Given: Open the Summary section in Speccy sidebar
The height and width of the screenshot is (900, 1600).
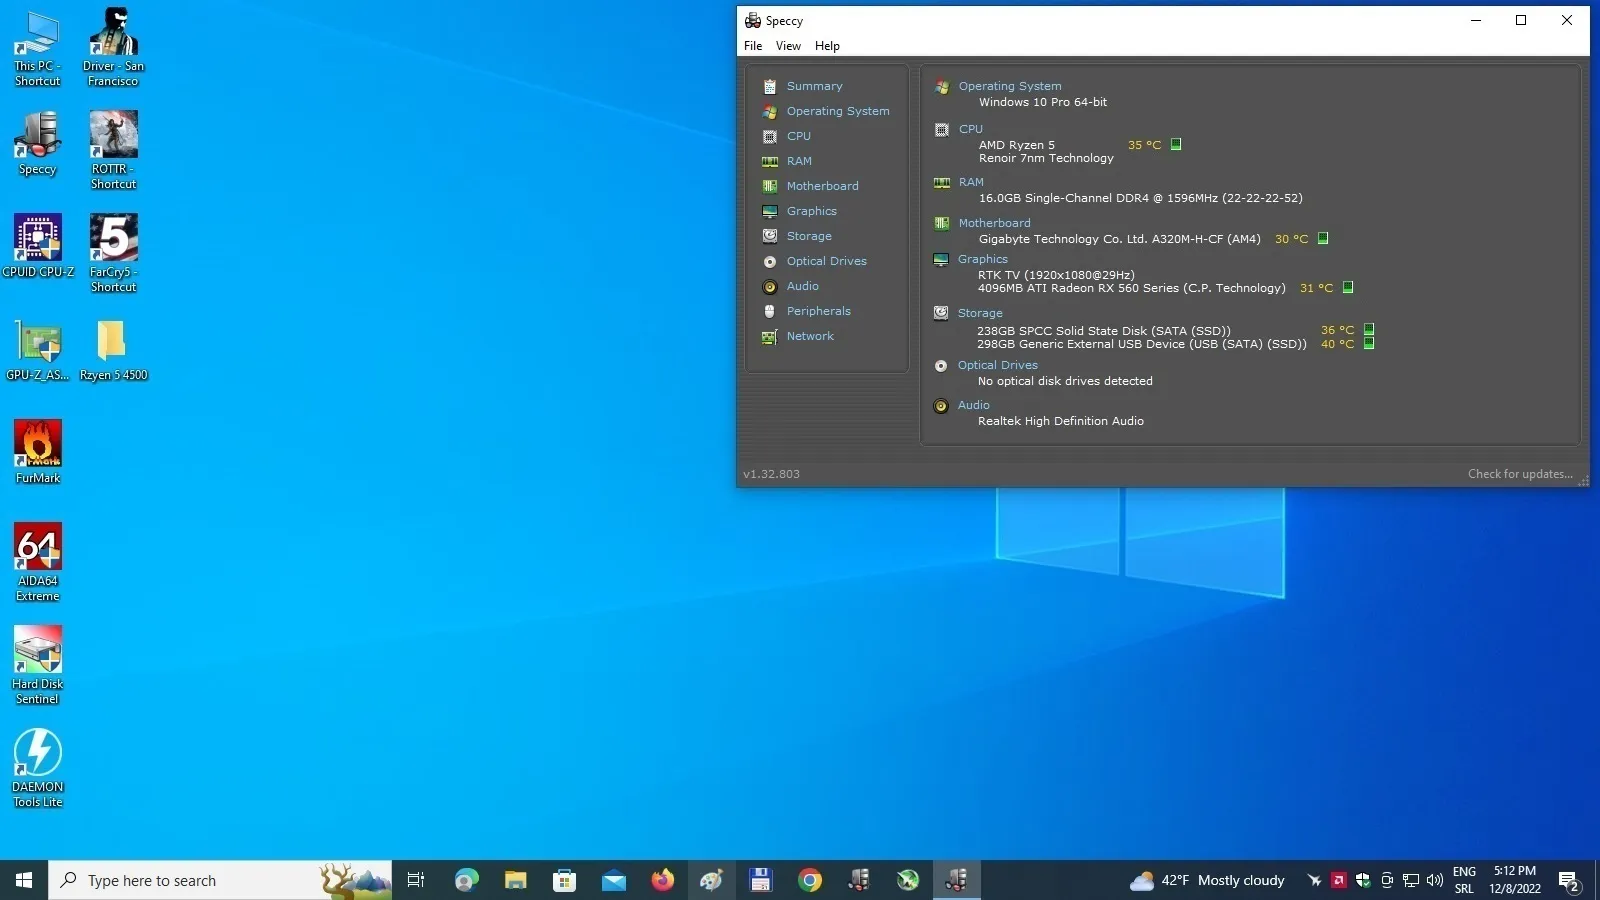Looking at the screenshot, I should point(814,86).
